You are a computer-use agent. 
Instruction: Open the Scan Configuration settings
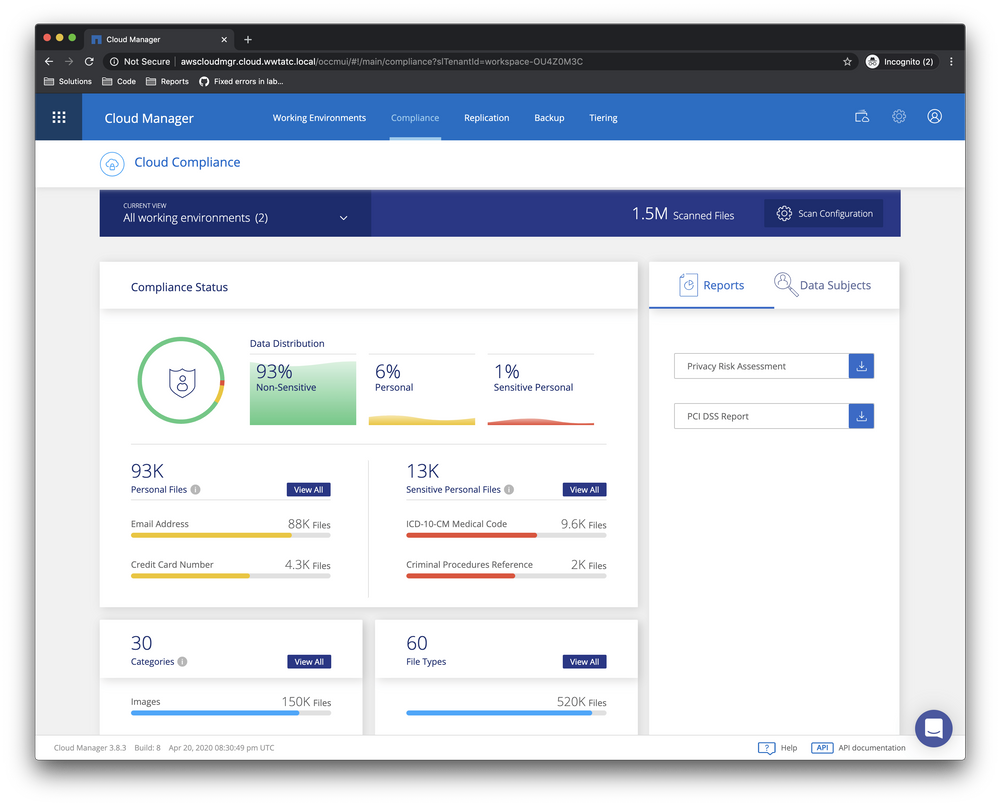click(x=823, y=212)
